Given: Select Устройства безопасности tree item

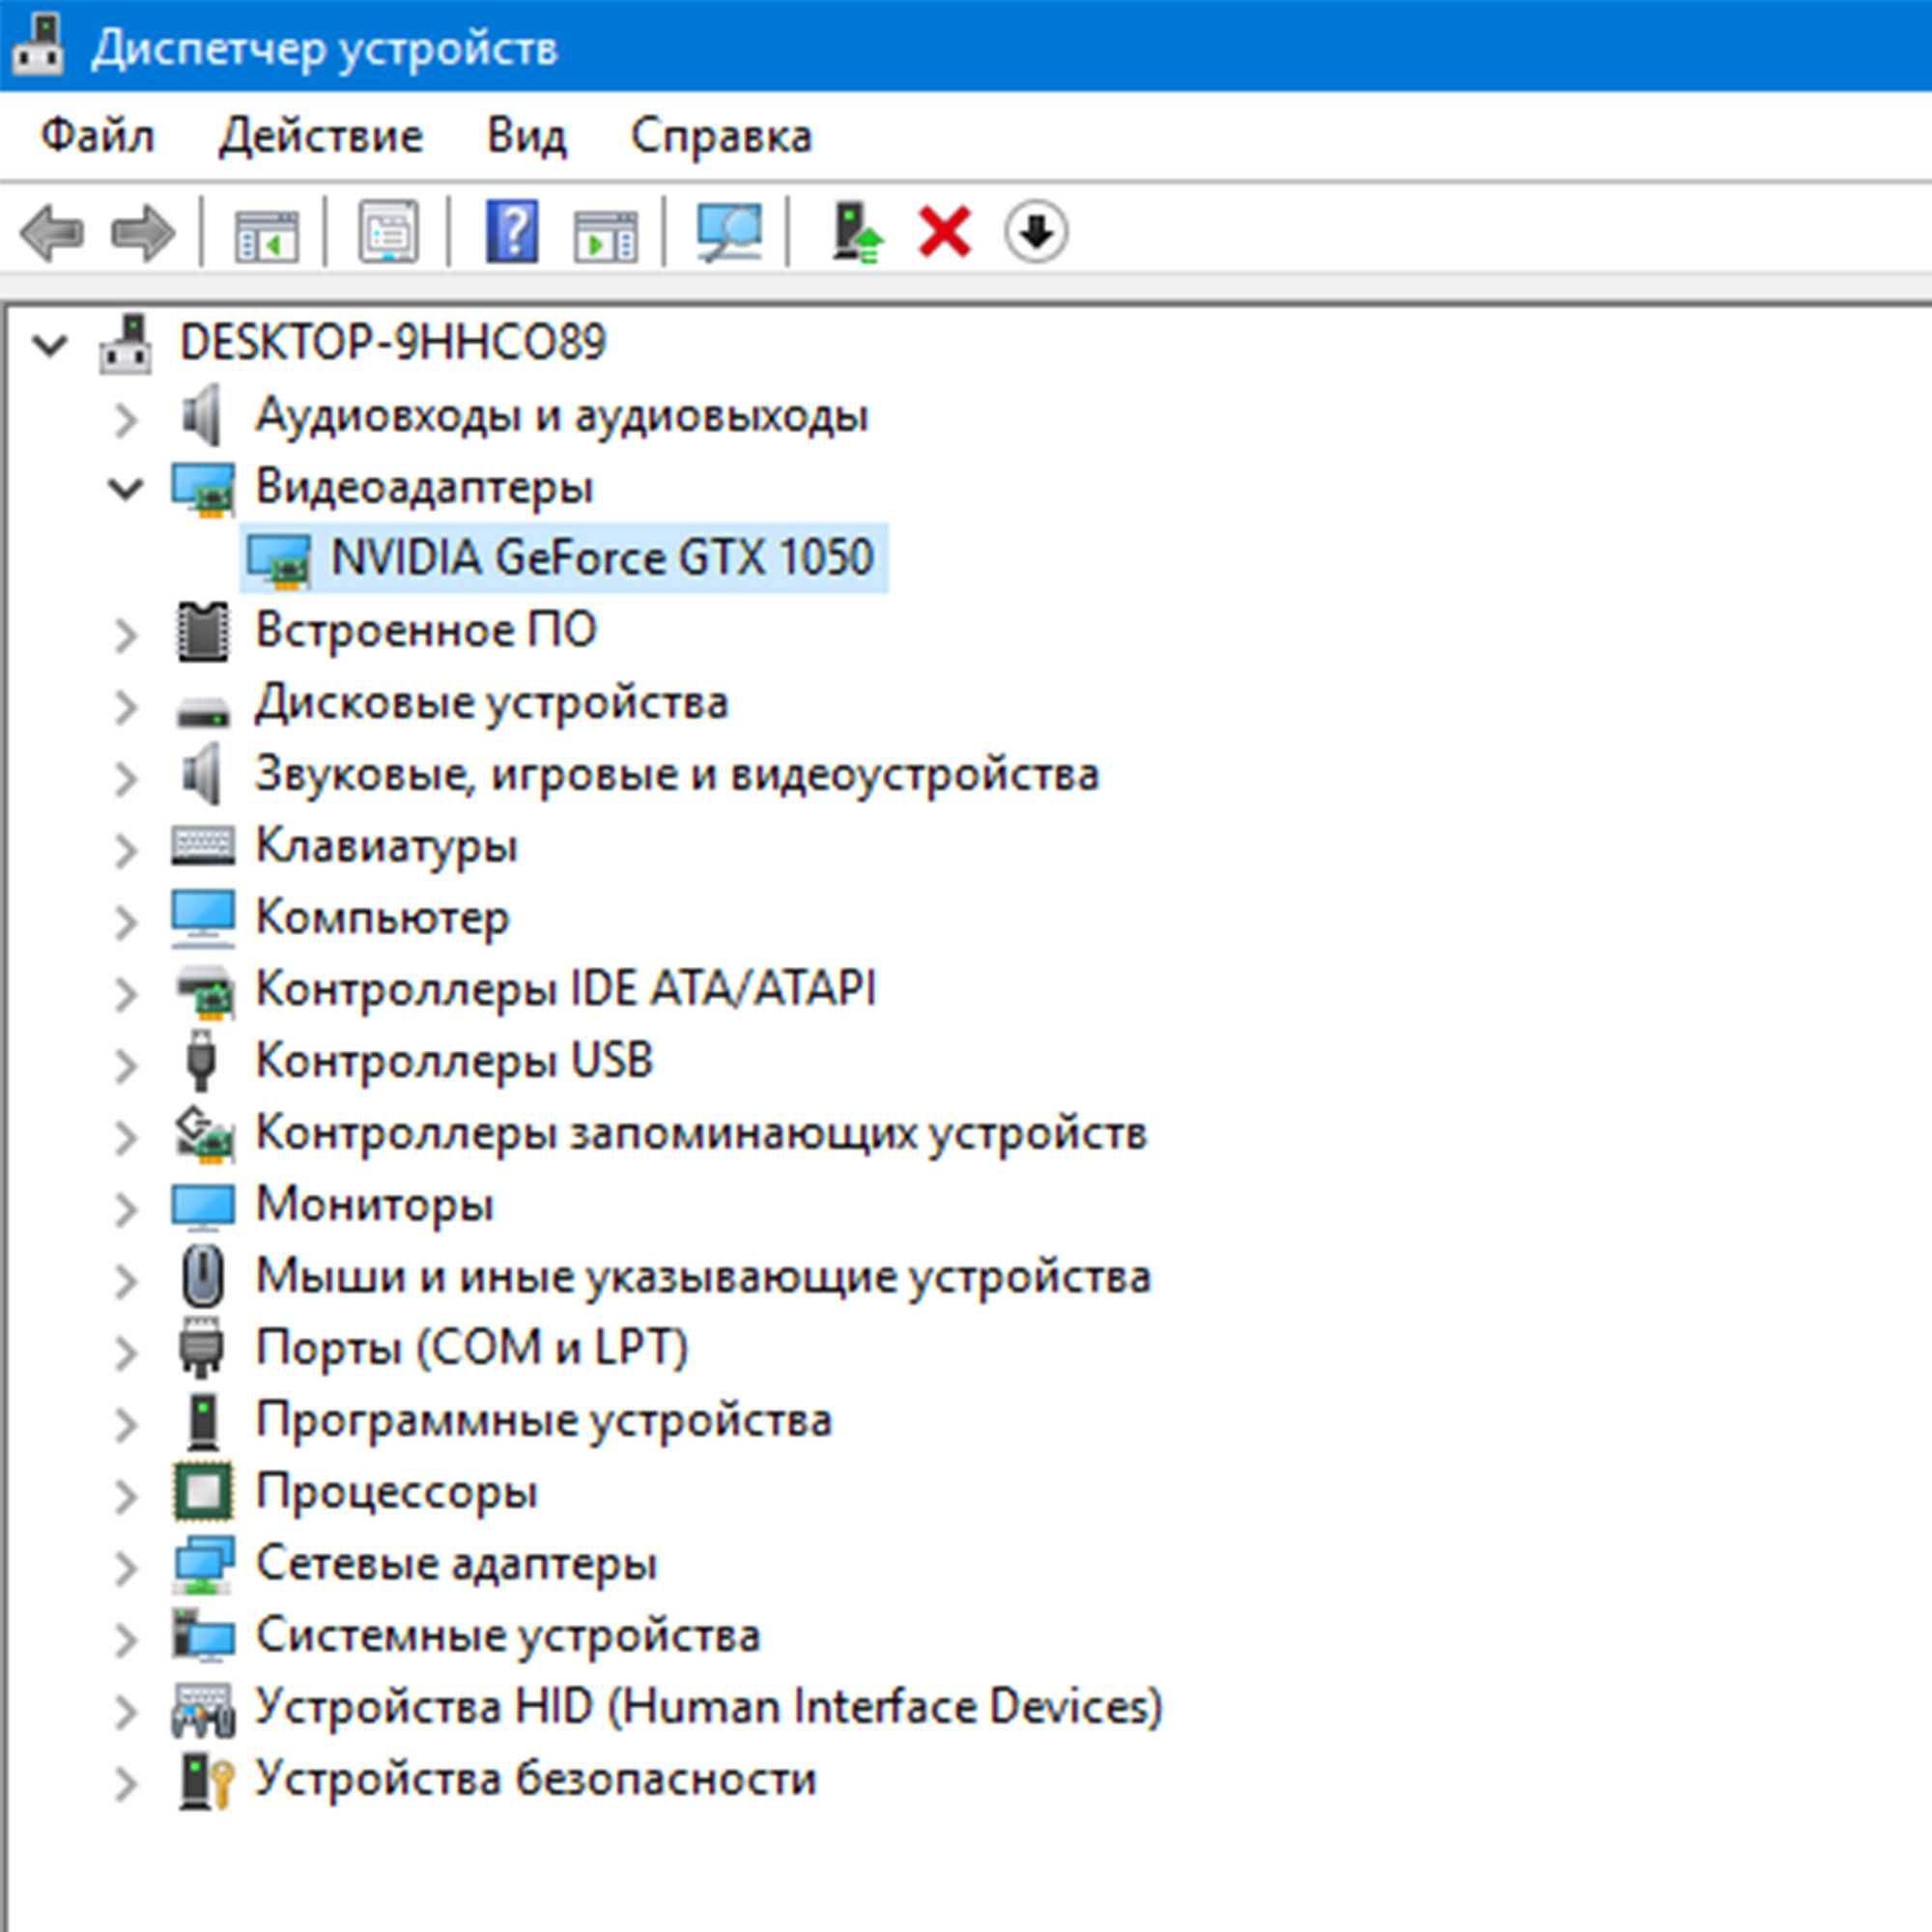Looking at the screenshot, I should [536, 1778].
